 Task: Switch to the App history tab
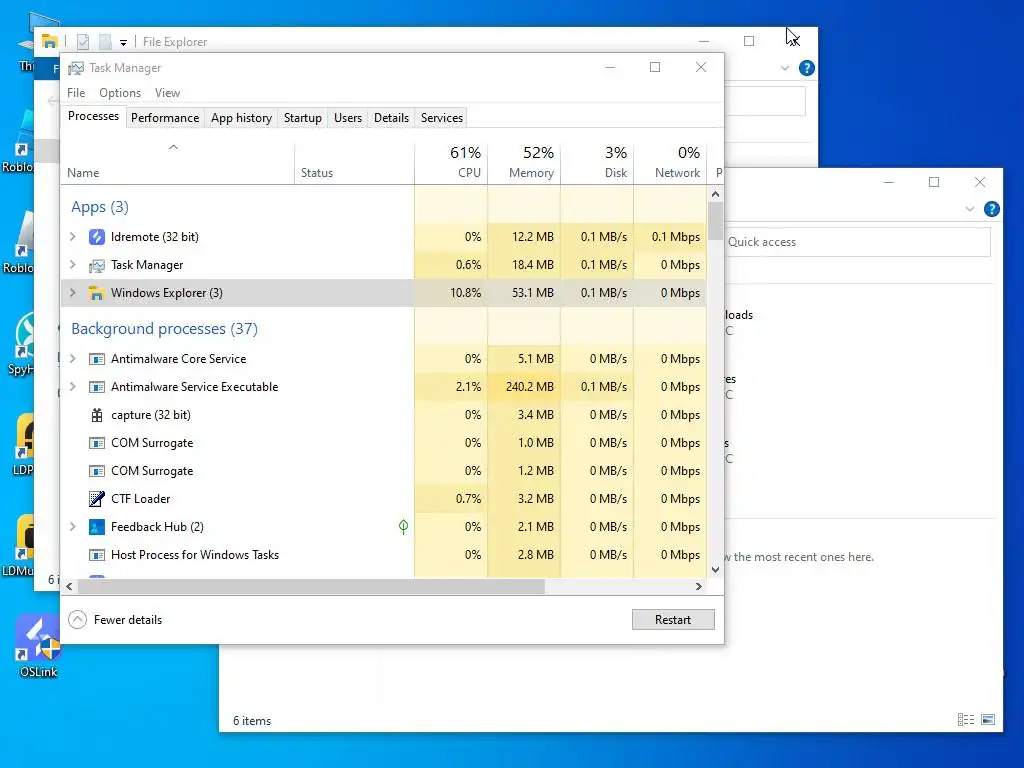tap(241, 118)
